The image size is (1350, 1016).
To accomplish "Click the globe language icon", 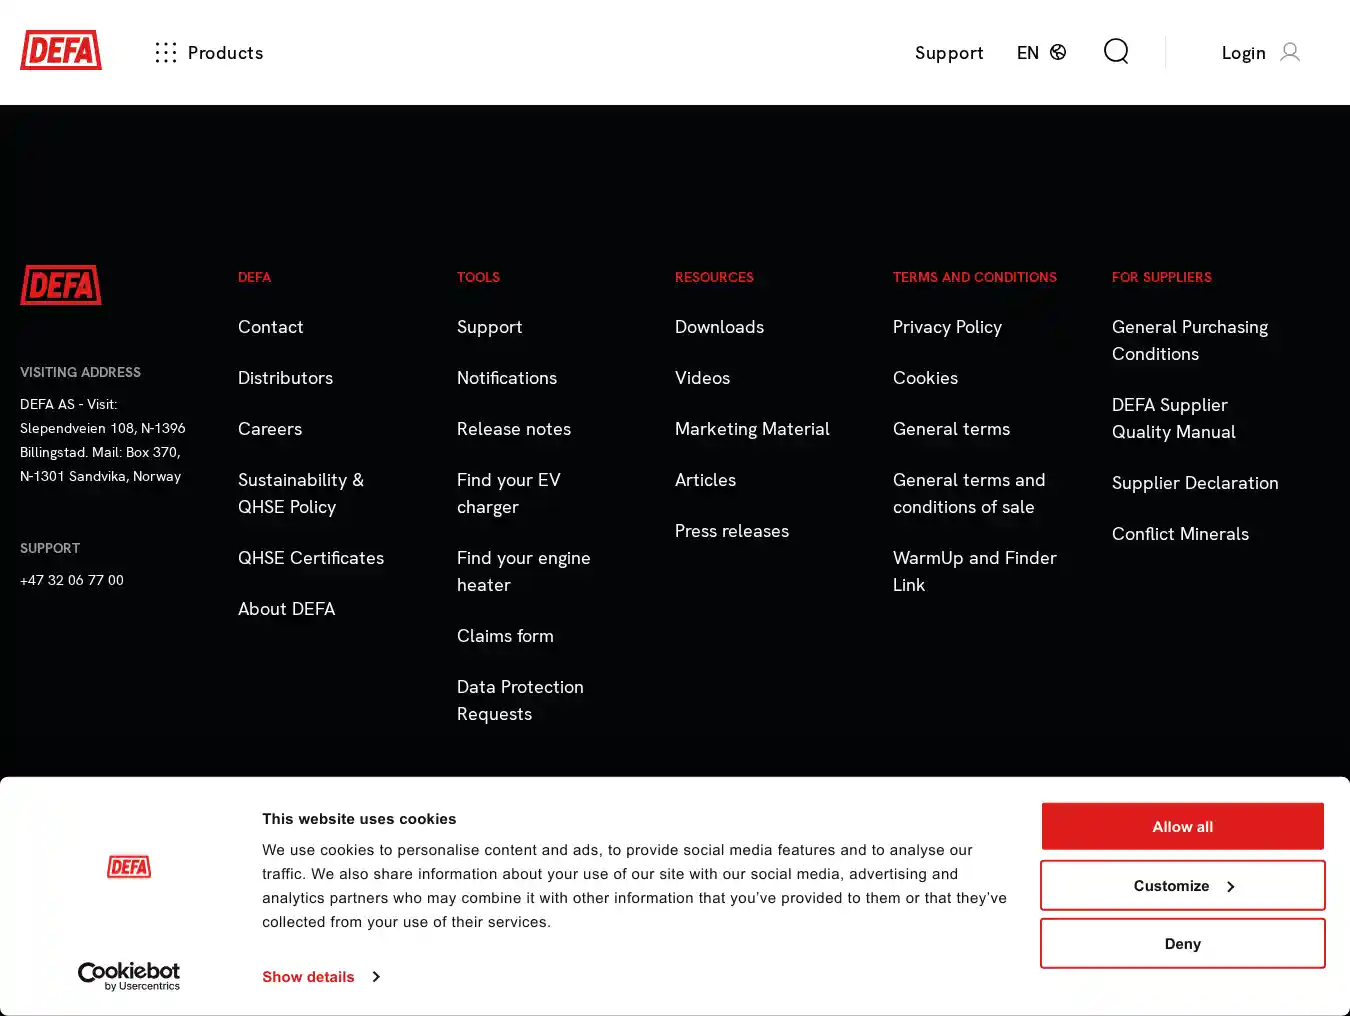I will [x=1058, y=52].
